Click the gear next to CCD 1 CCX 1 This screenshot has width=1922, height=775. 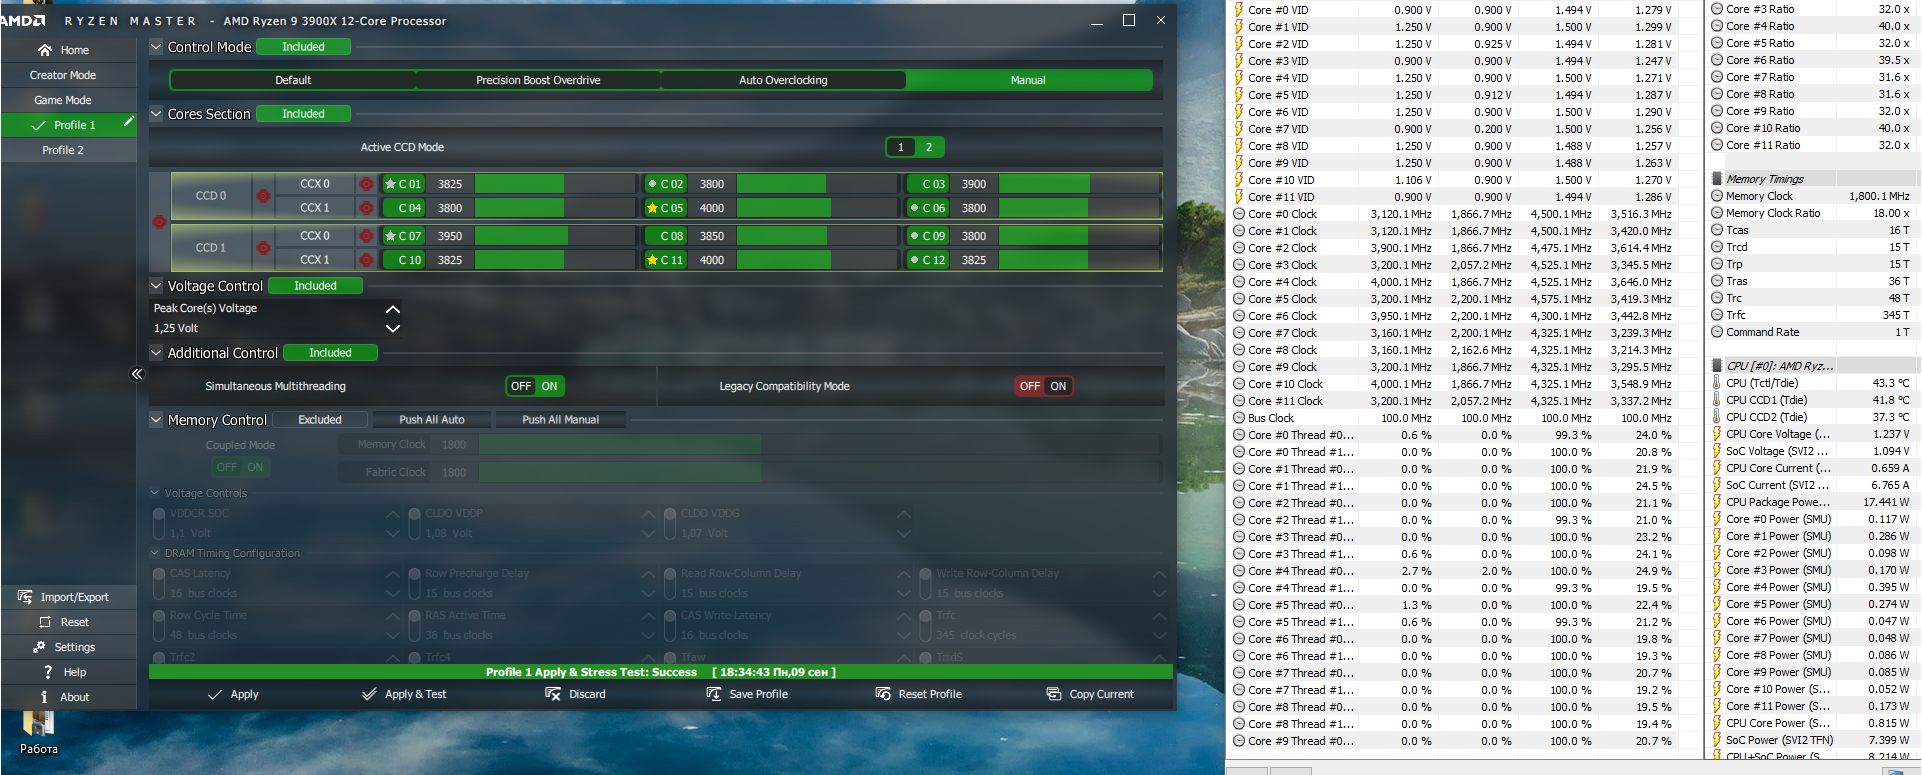click(x=366, y=260)
